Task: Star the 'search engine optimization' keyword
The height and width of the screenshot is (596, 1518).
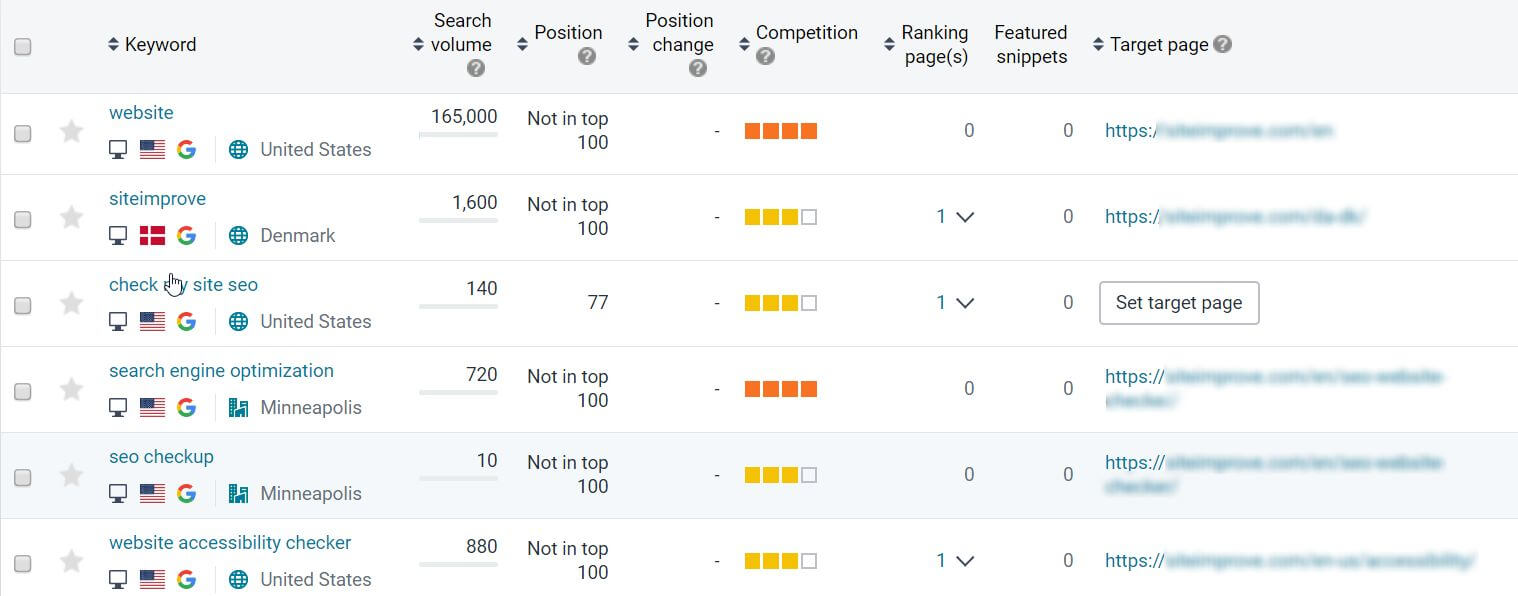Action: pyautogui.click(x=71, y=389)
